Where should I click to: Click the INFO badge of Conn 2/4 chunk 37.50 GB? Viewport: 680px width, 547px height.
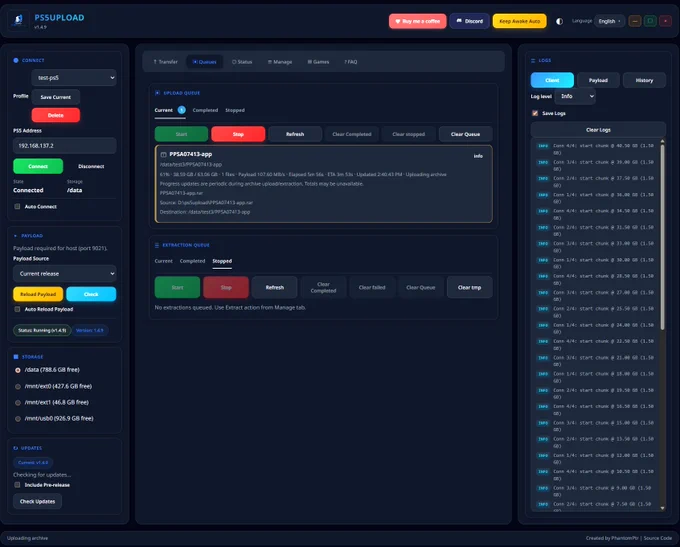coord(543,179)
